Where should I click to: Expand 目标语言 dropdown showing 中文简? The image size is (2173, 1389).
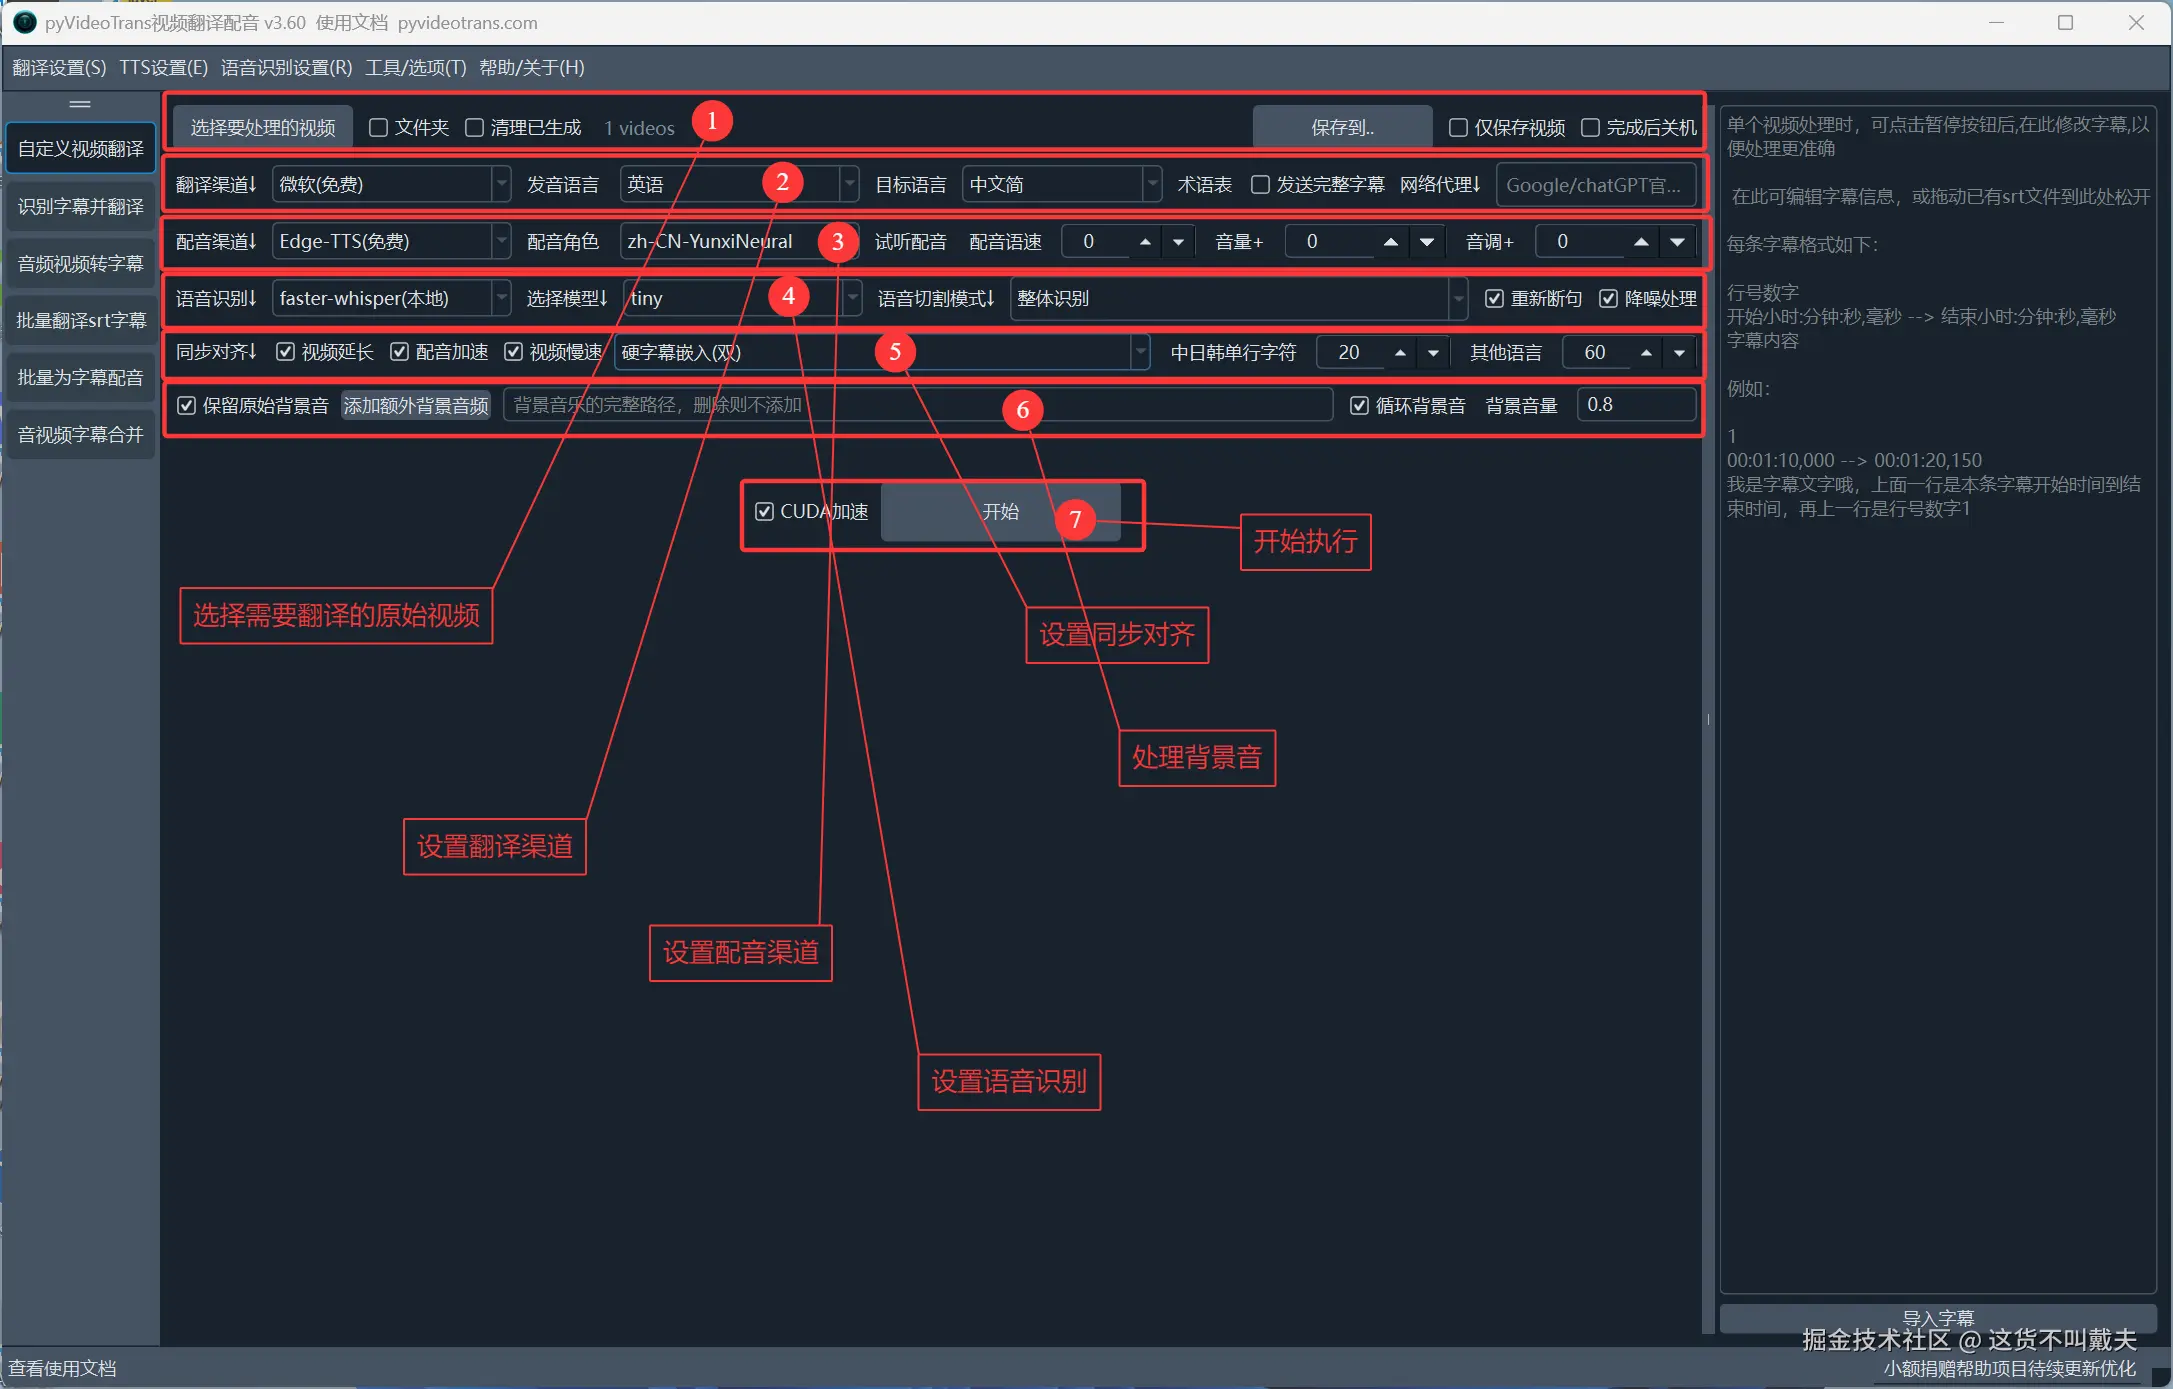[1060, 185]
